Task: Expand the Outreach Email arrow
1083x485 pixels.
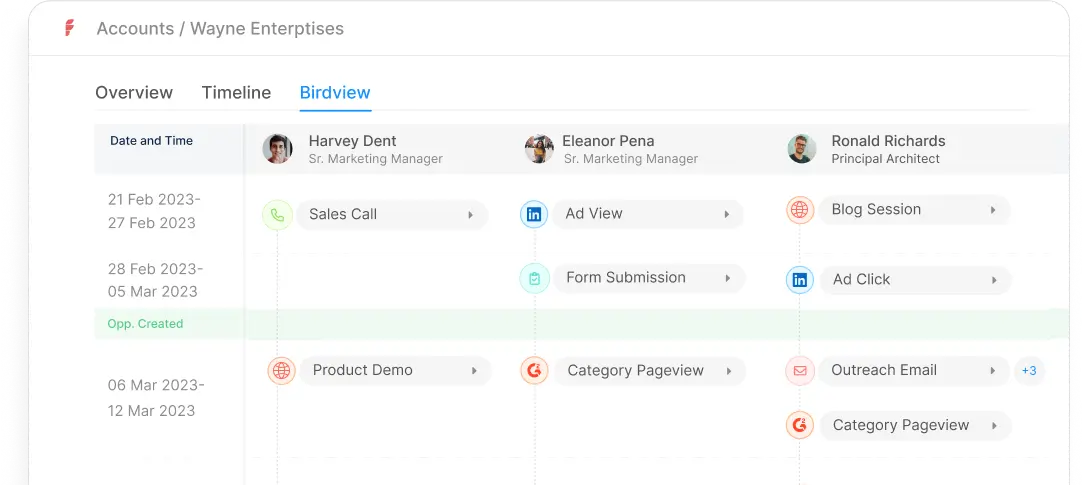Action: pos(993,371)
